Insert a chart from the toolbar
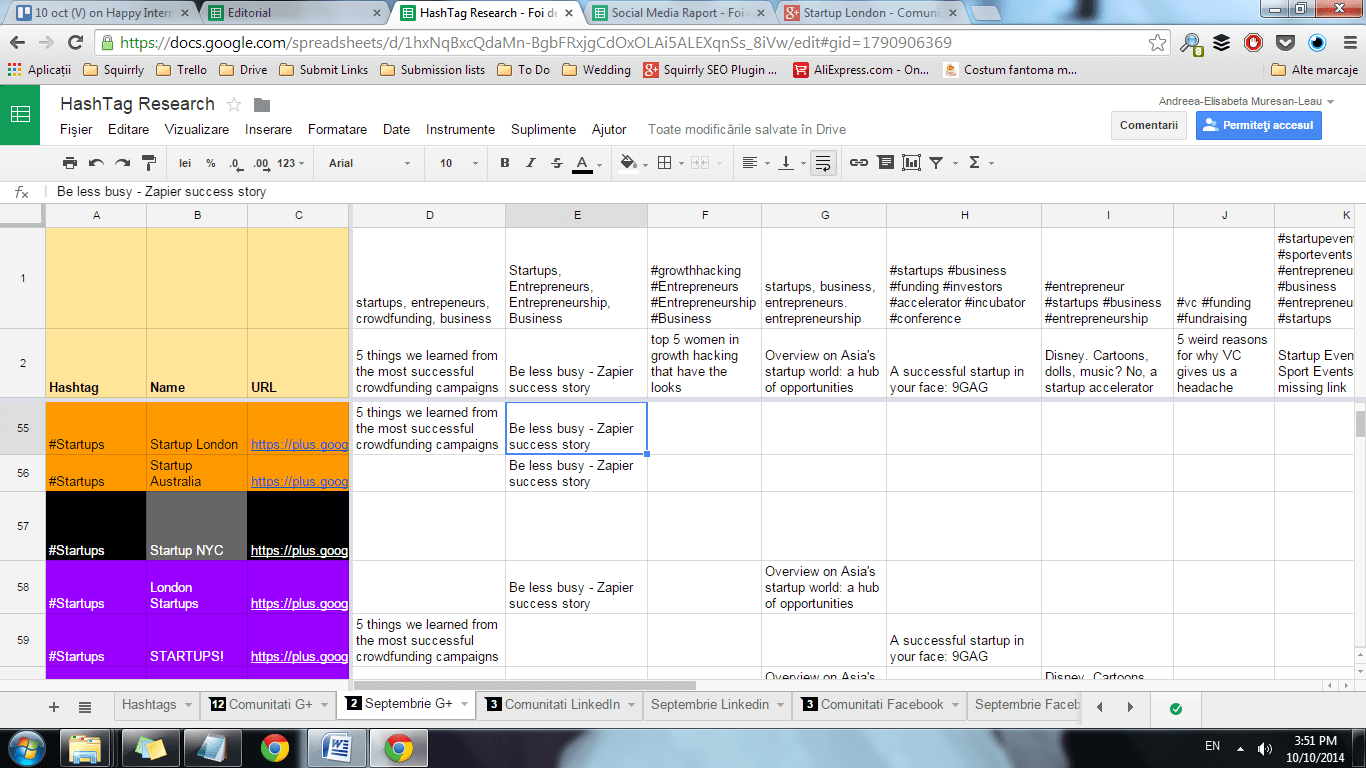1366x768 pixels. [911, 163]
